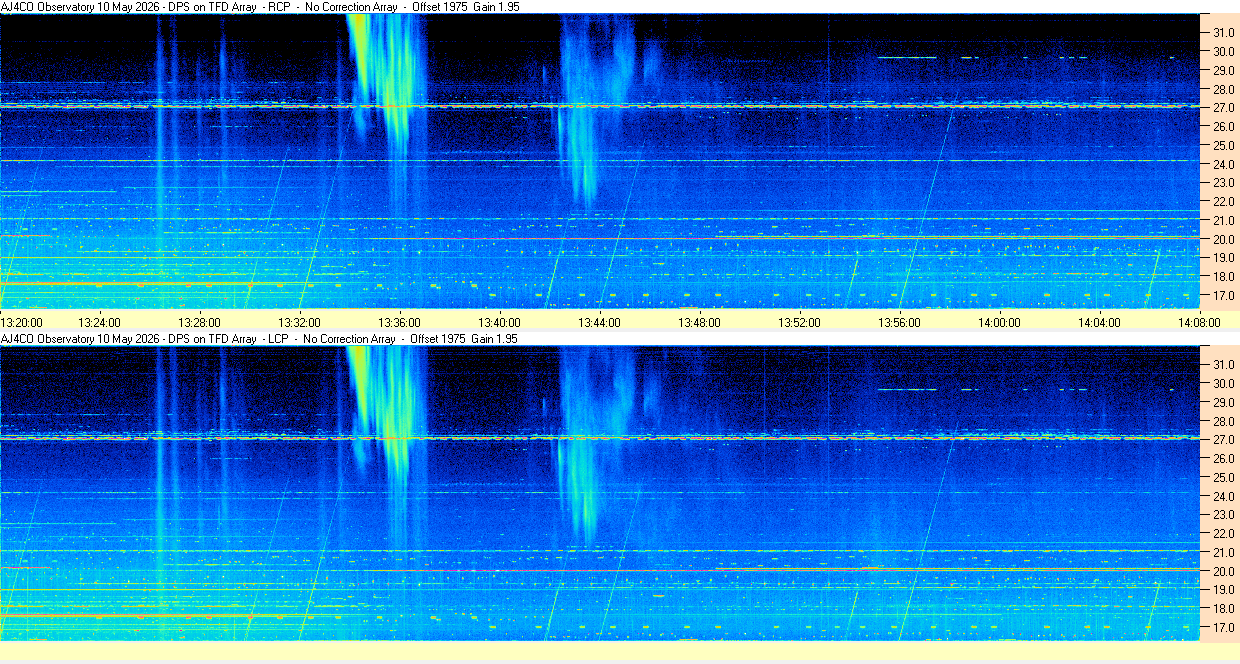Click the 14:08:00 time axis label
1240x664 pixels.
1199,322
